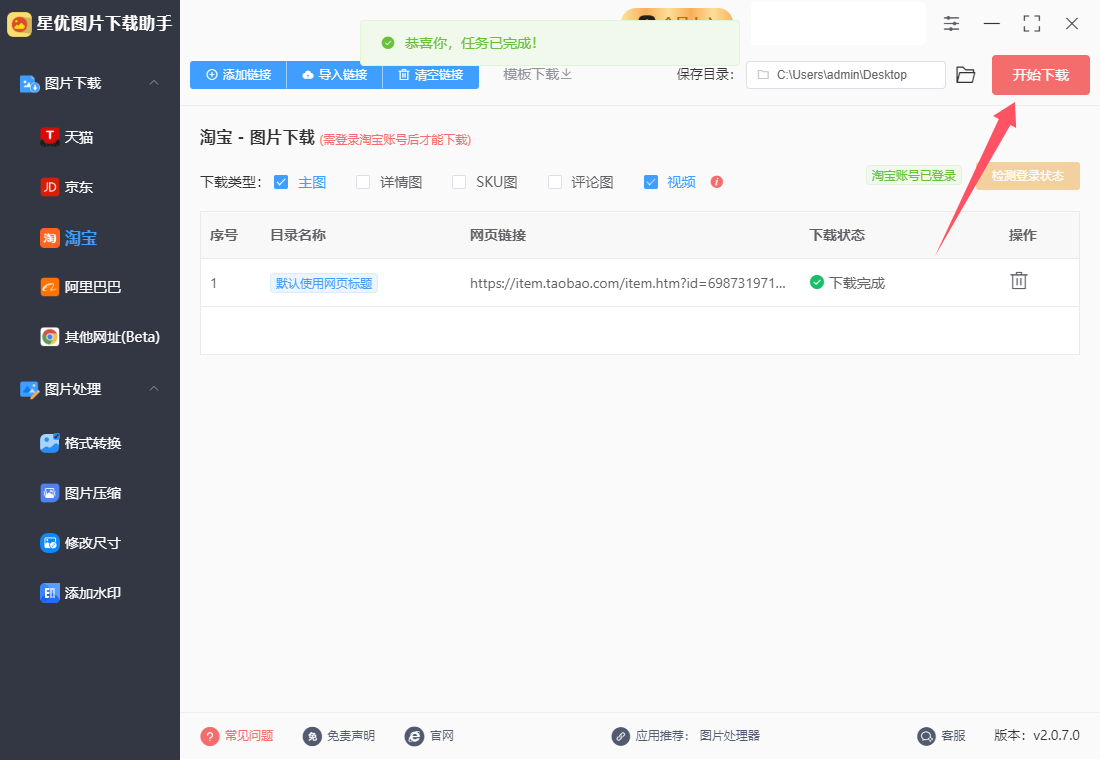This screenshot has width=1100, height=760.
Task: Click the 图片压缩 icon
Action: (50, 493)
